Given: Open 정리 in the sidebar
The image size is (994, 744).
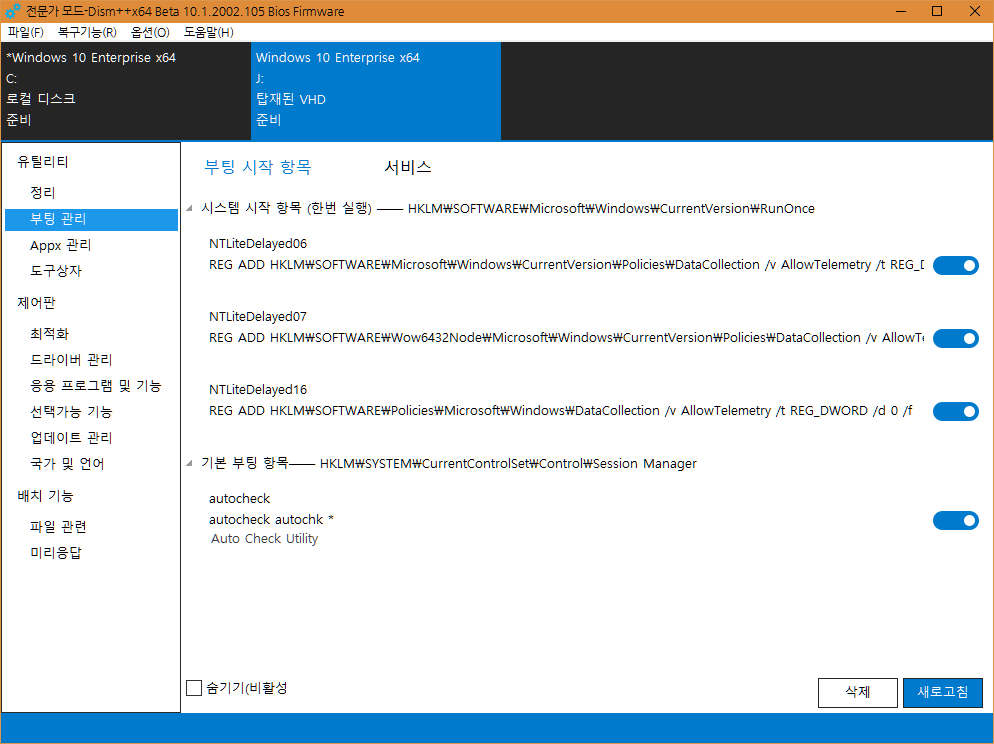Looking at the screenshot, I should pos(91,193).
